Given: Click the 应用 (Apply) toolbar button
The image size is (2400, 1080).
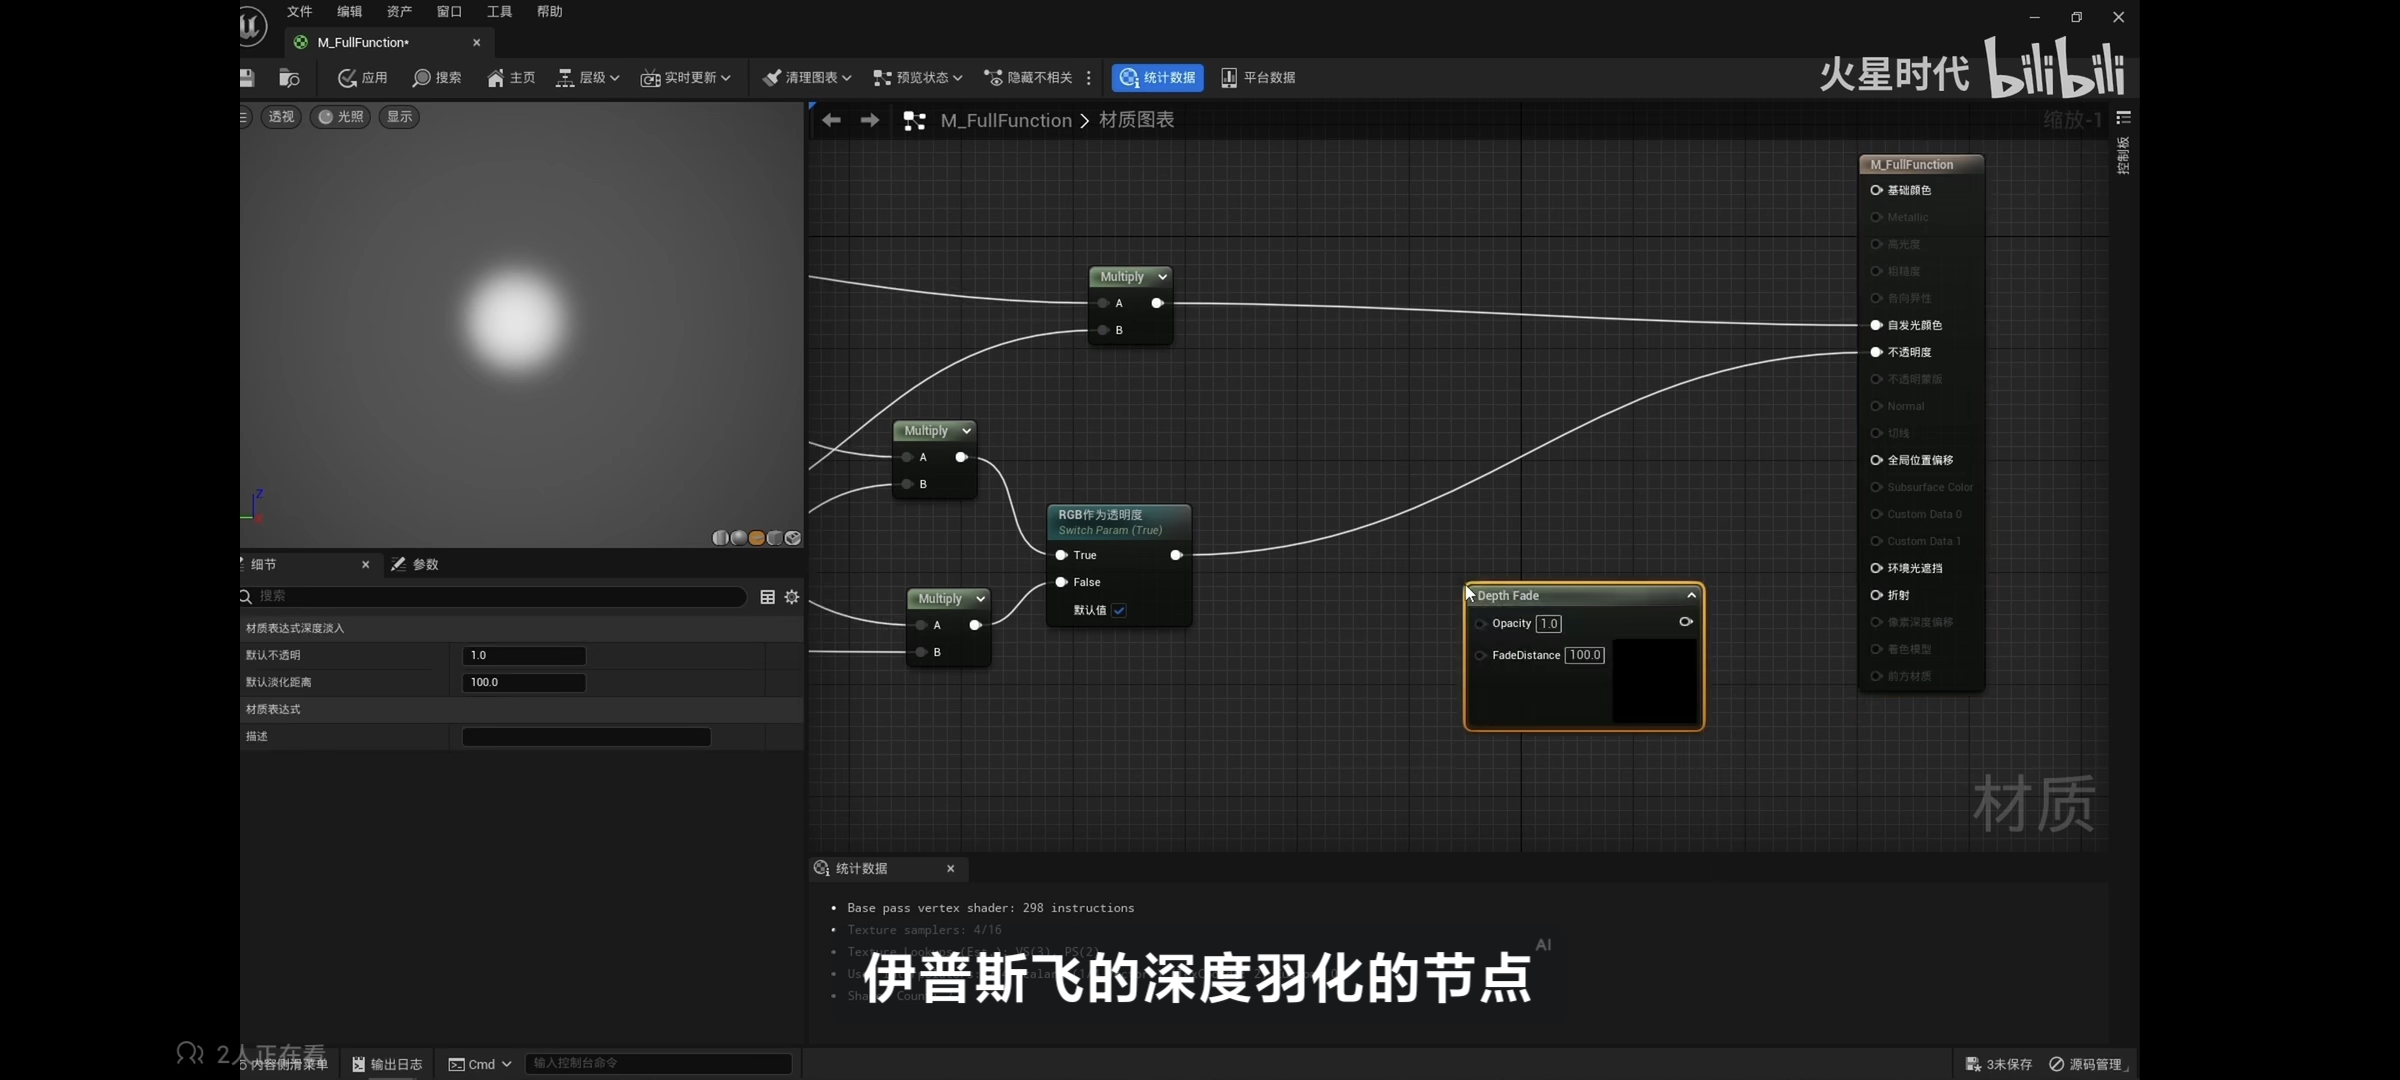Looking at the screenshot, I should (363, 78).
